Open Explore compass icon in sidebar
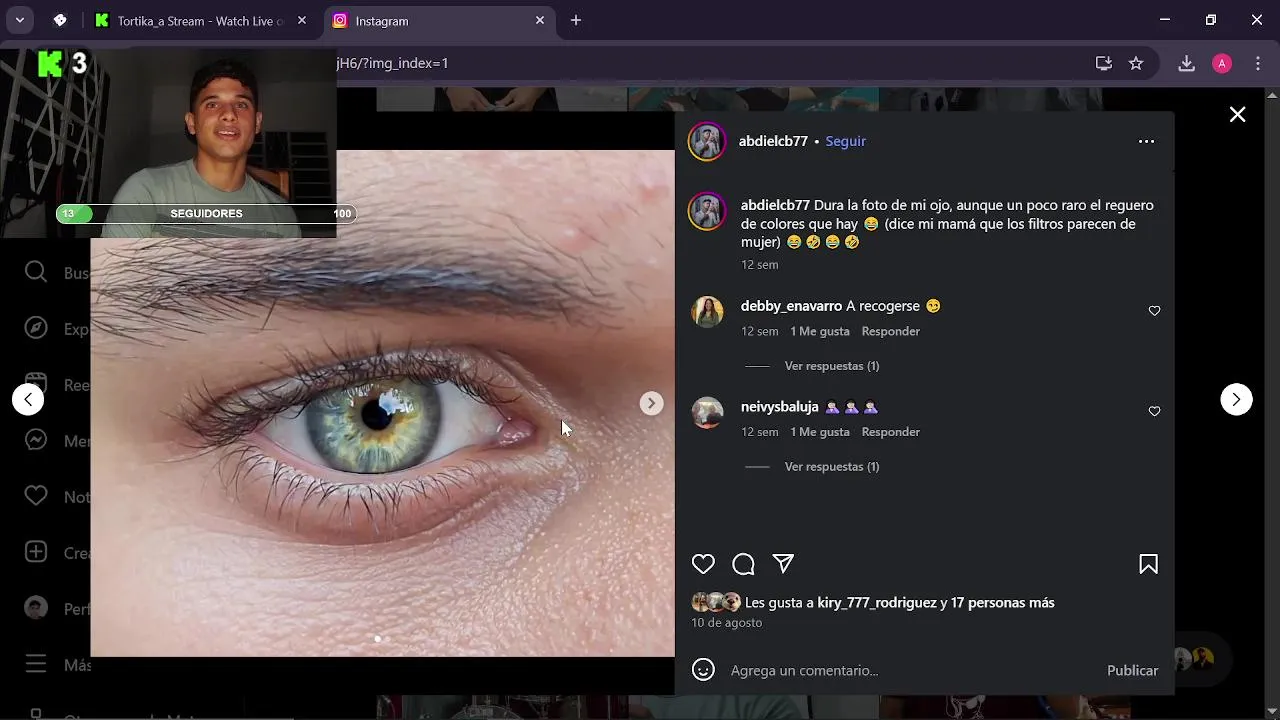Viewport: 1280px width, 720px height. click(36, 328)
